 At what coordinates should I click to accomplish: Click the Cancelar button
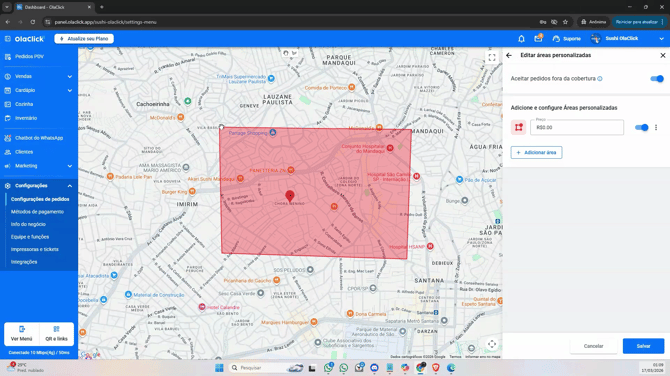click(x=594, y=346)
